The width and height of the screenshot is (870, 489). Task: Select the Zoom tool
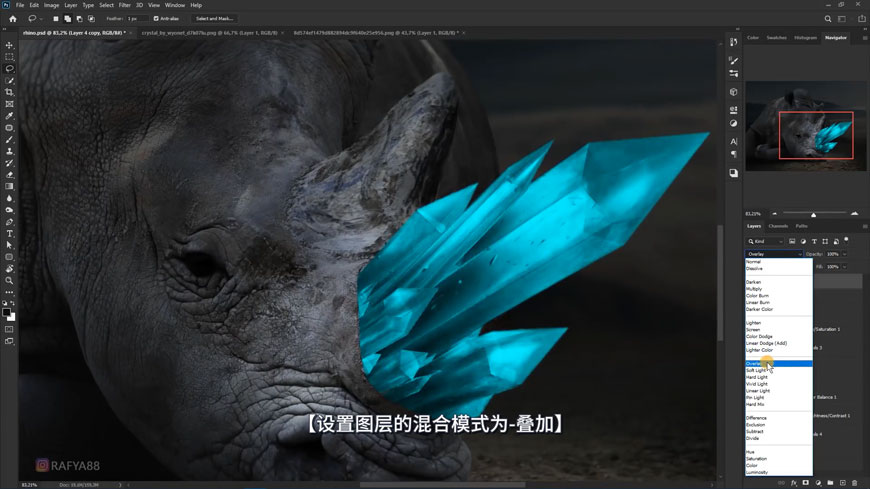point(9,281)
